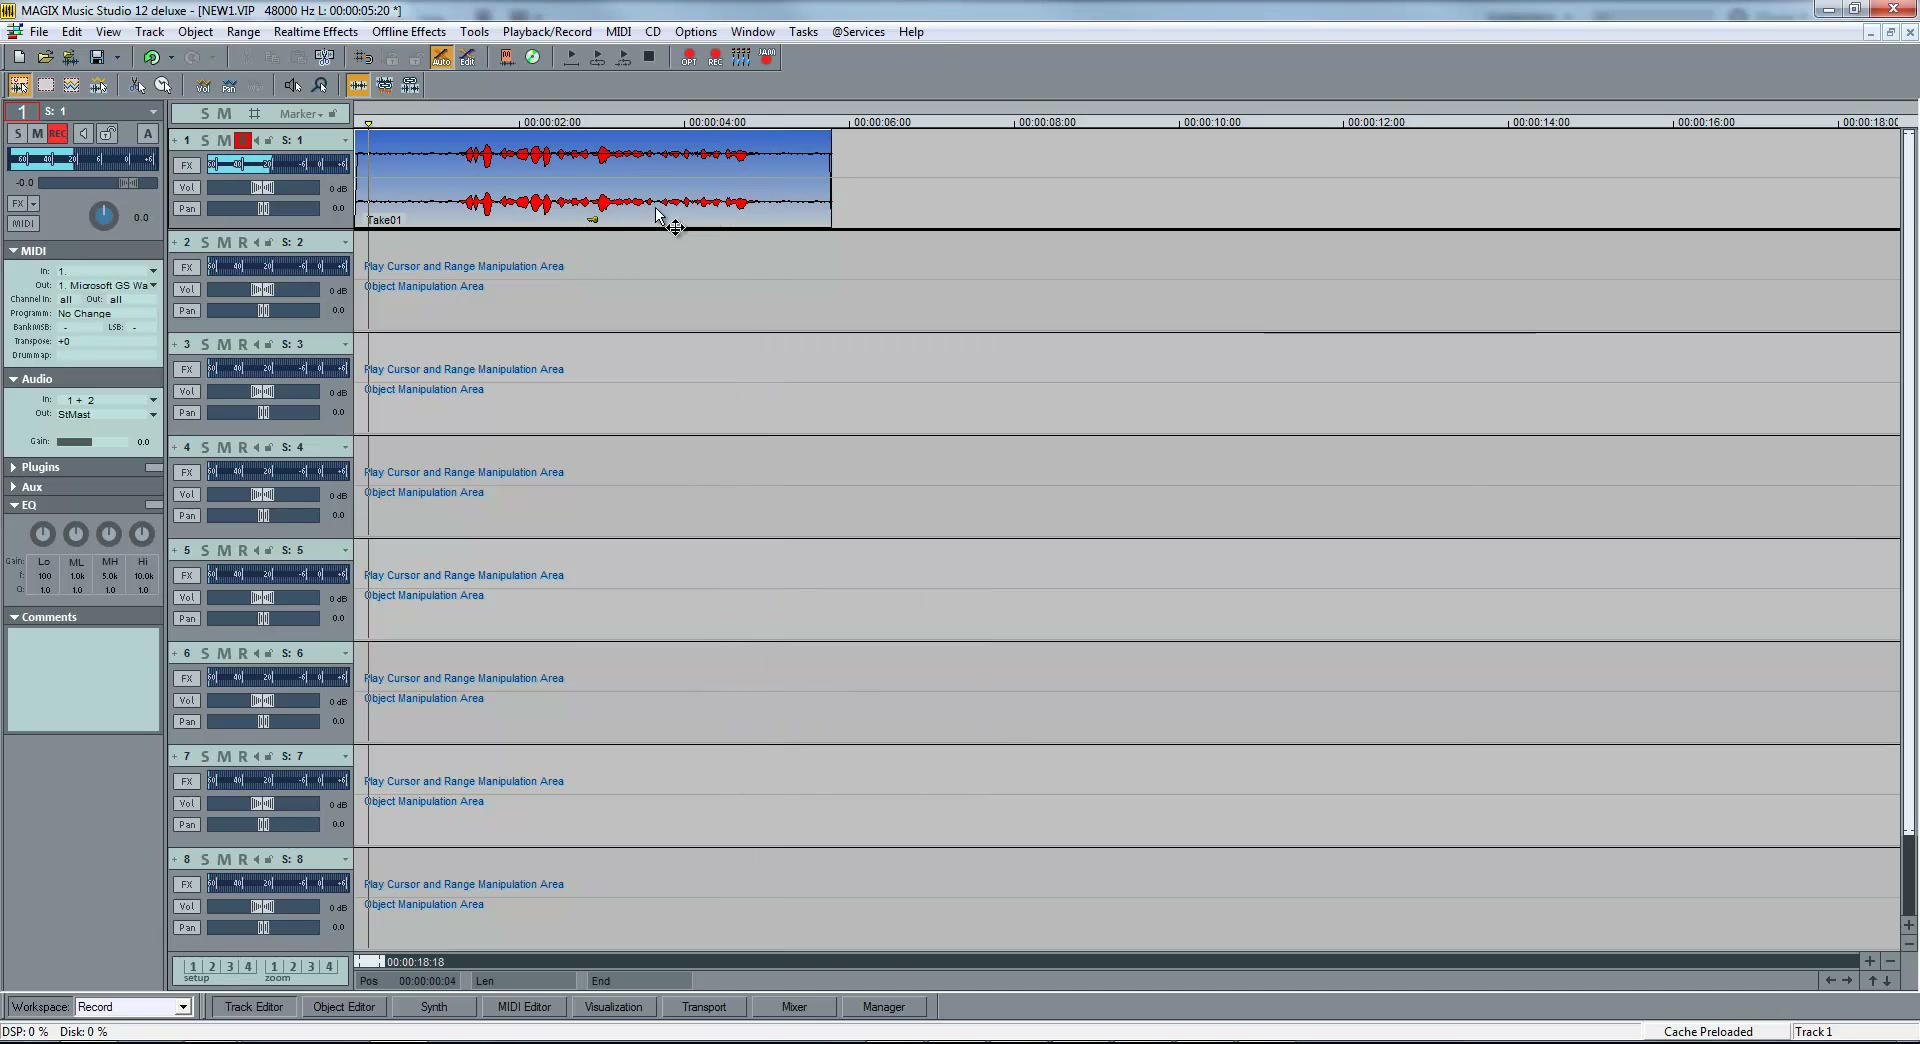Screen dimensions: 1920x1044
Task: Toggle global Solo in the marker header
Action: pyautogui.click(x=205, y=113)
